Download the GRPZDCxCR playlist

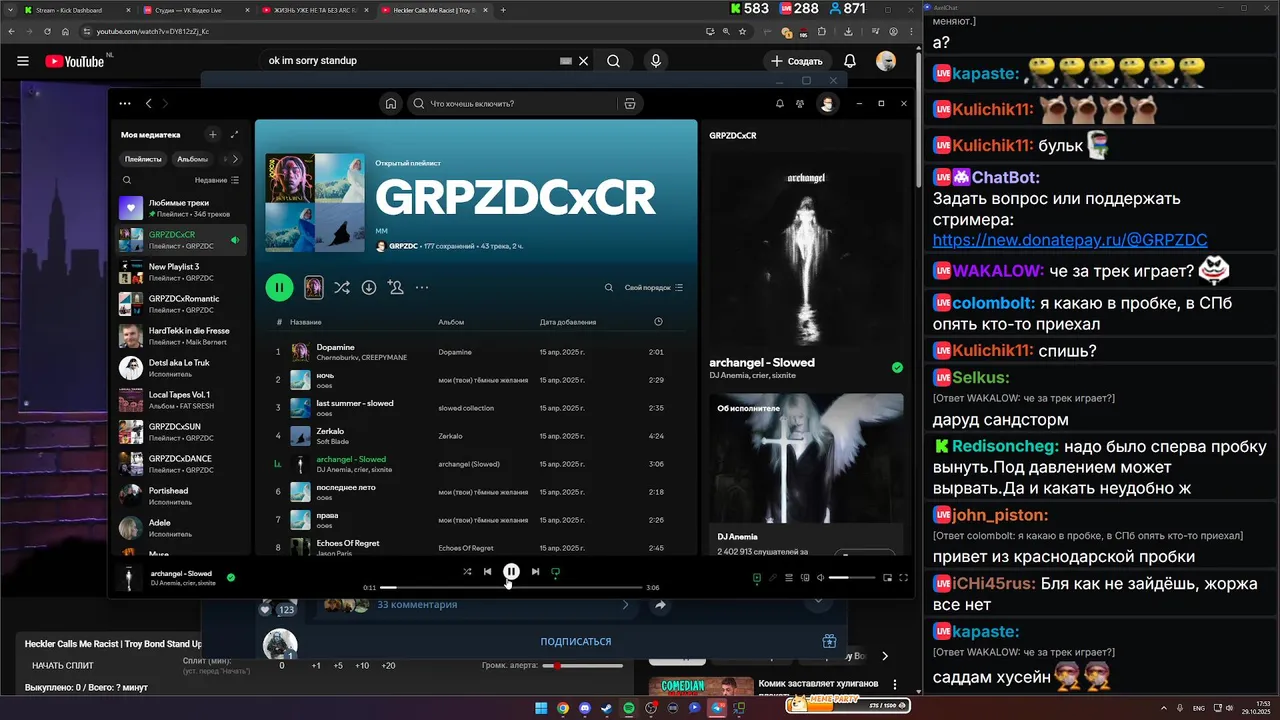369,287
